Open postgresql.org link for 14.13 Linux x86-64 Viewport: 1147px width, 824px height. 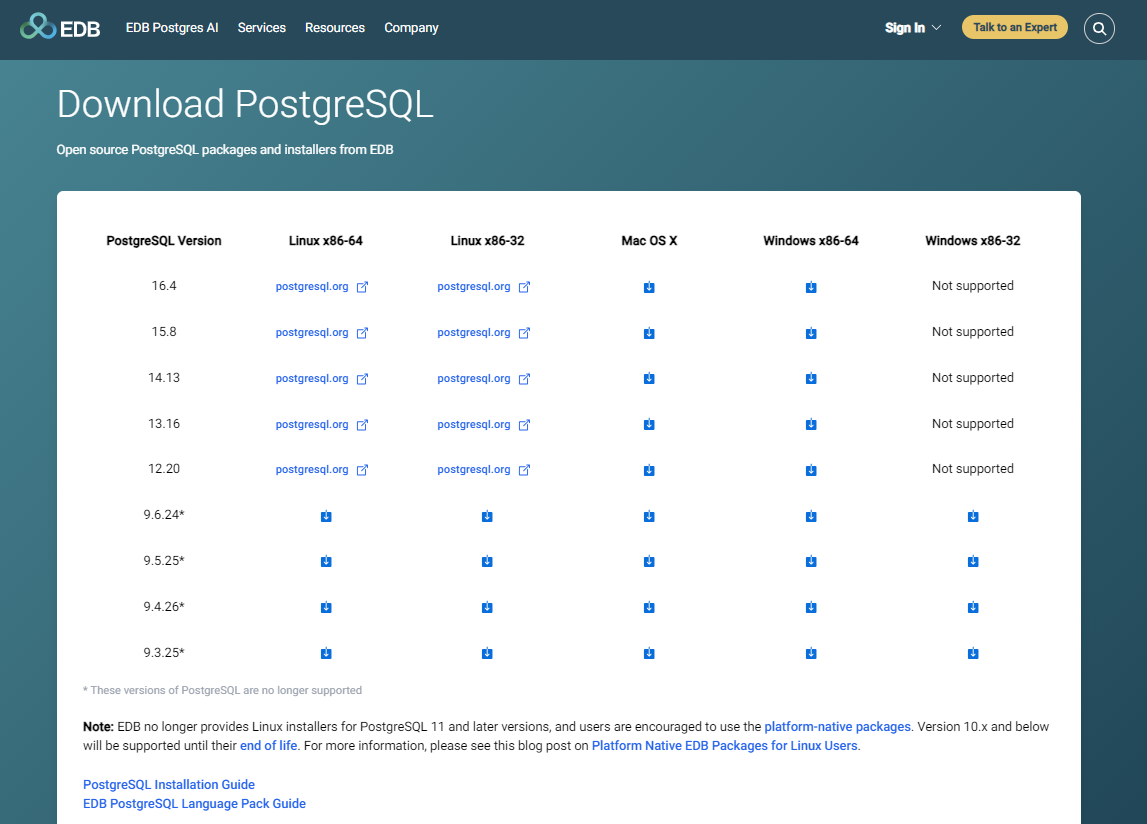point(322,378)
